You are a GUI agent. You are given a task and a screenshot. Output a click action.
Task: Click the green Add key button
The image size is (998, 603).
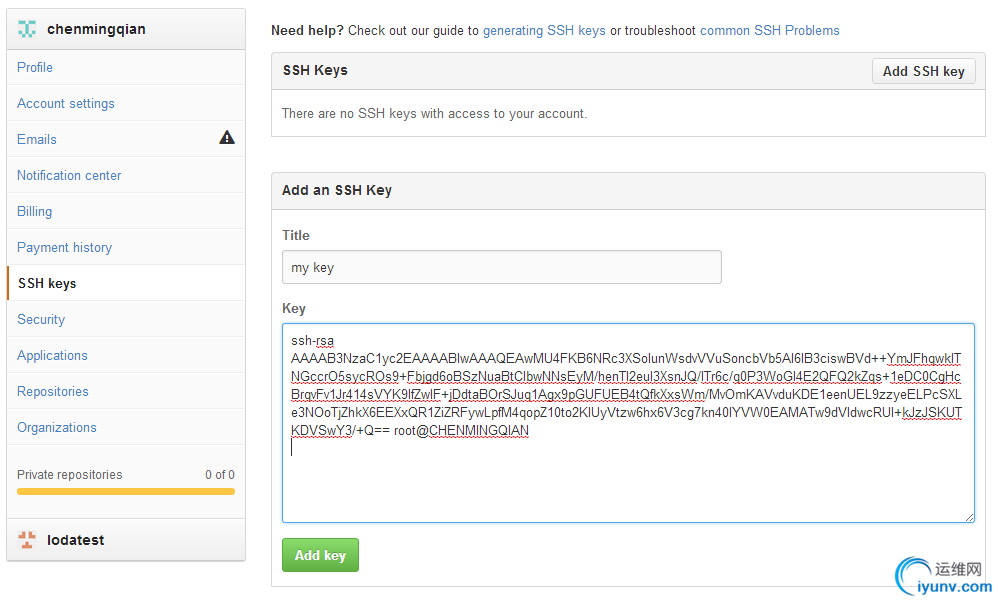tap(320, 555)
